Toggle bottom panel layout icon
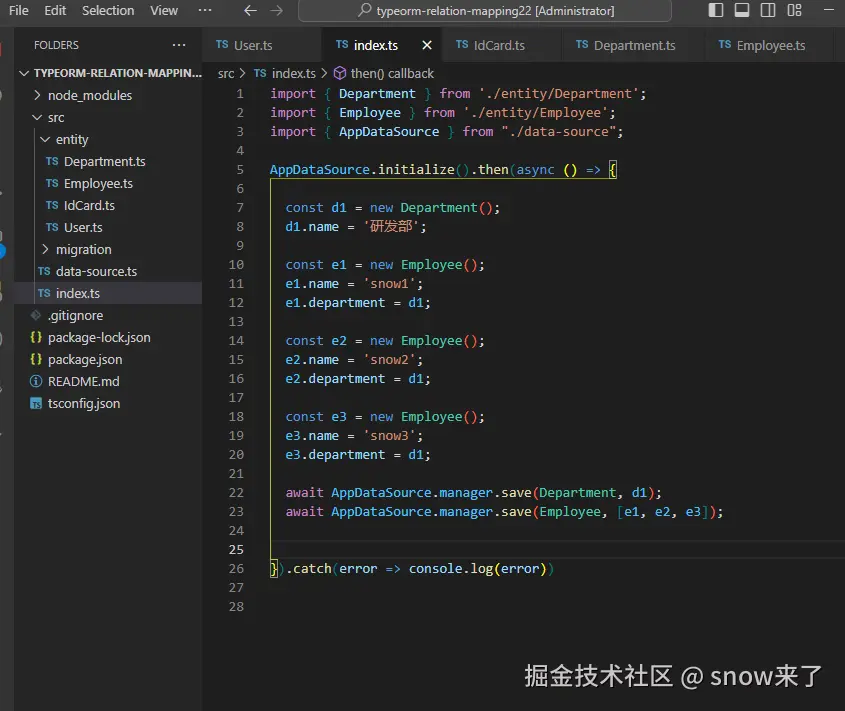 click(742, 10)
